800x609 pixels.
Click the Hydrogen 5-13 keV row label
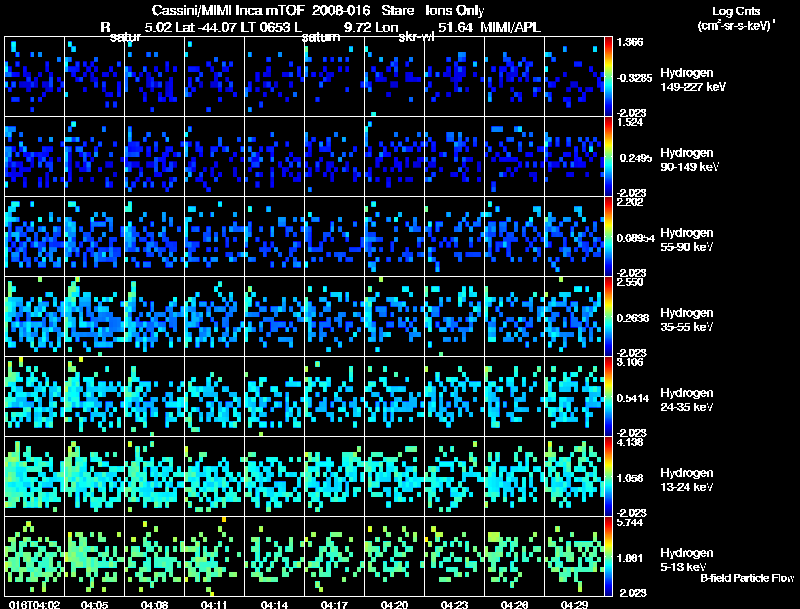click(687, 560)
